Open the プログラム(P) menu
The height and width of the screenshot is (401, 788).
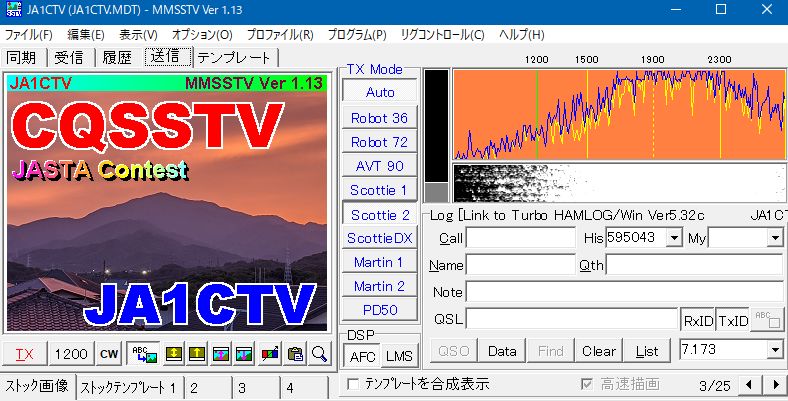(x=357, y=35)
